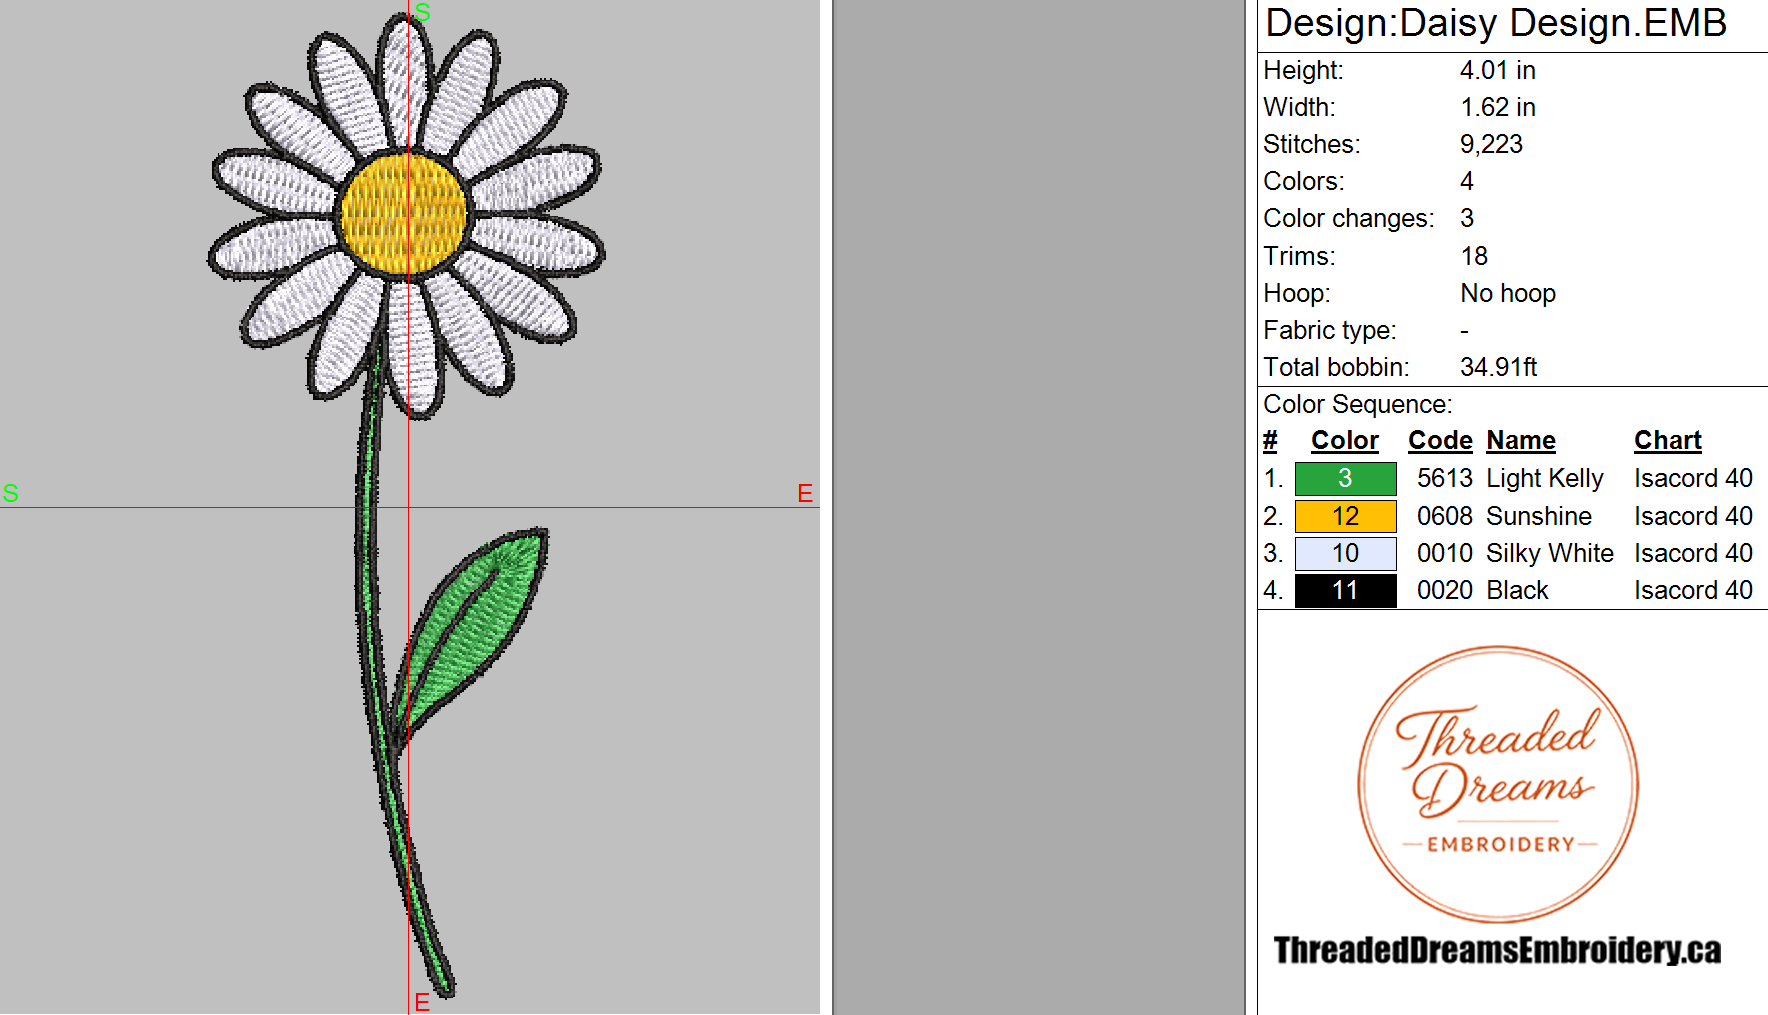
Task: Select the Width value 1.62 in
Action: [x=1497, y=107]
